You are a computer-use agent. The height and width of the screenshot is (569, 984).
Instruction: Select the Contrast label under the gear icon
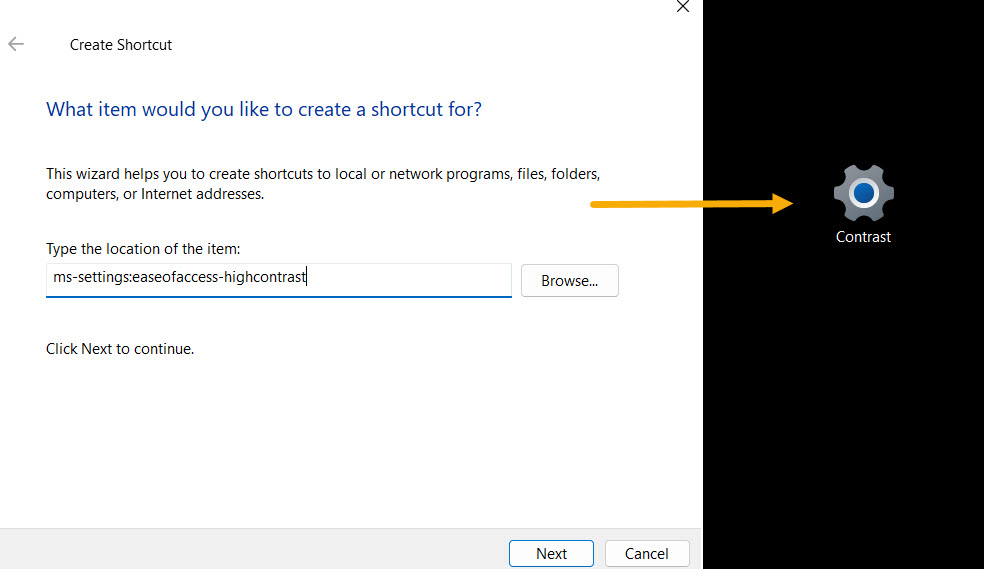[863, 237]
